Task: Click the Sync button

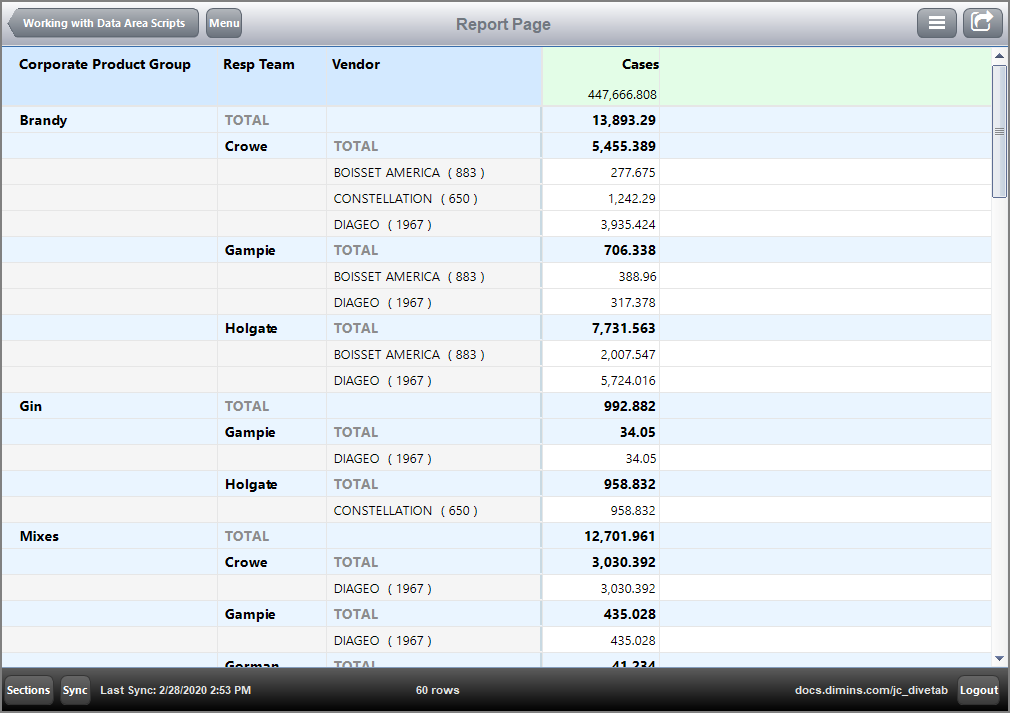Action: coord(74,690)
